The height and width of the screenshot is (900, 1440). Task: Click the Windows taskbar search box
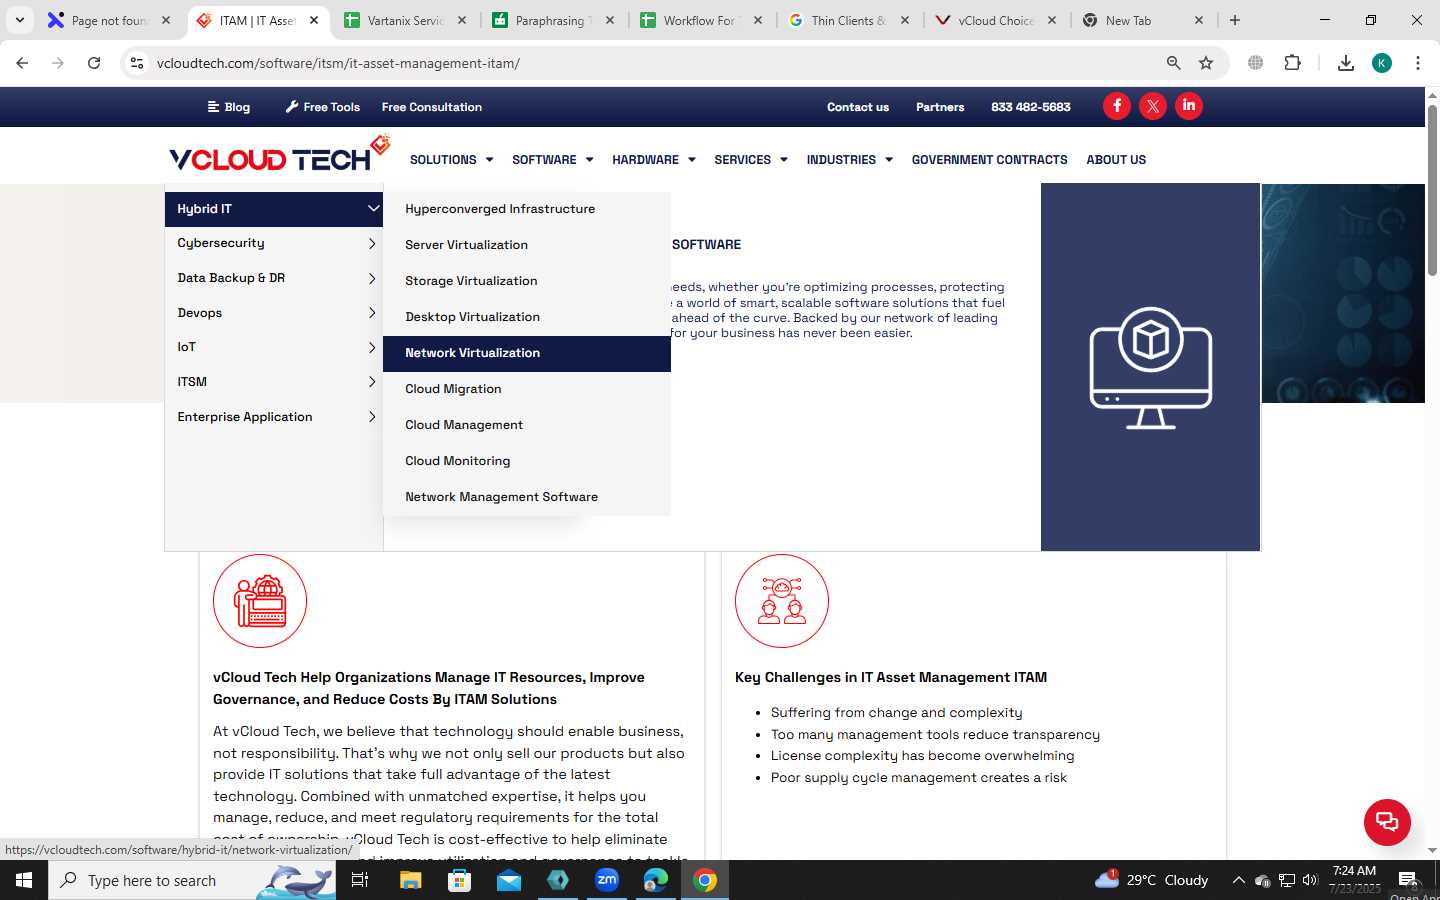(x=192, y=880)
